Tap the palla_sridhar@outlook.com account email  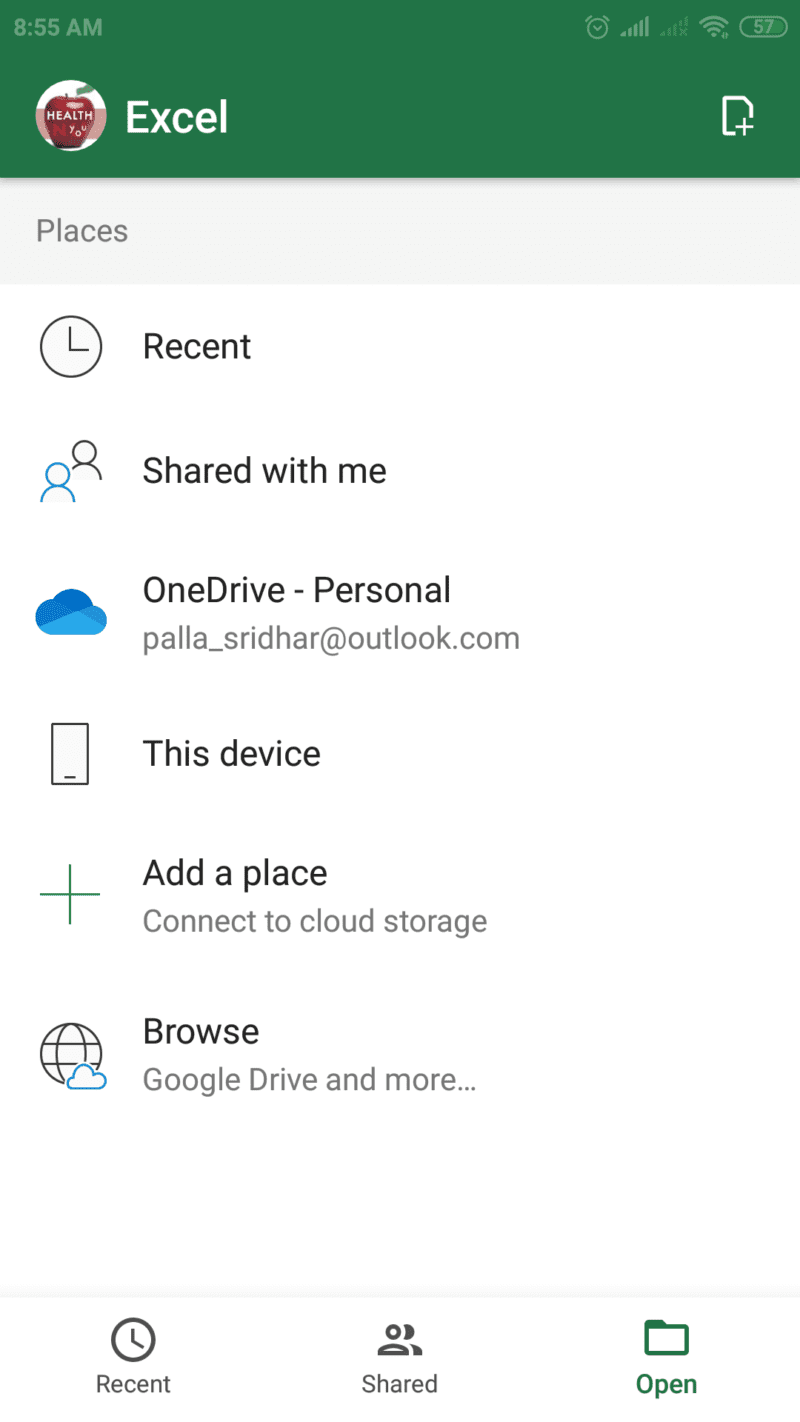pos(331,638)
